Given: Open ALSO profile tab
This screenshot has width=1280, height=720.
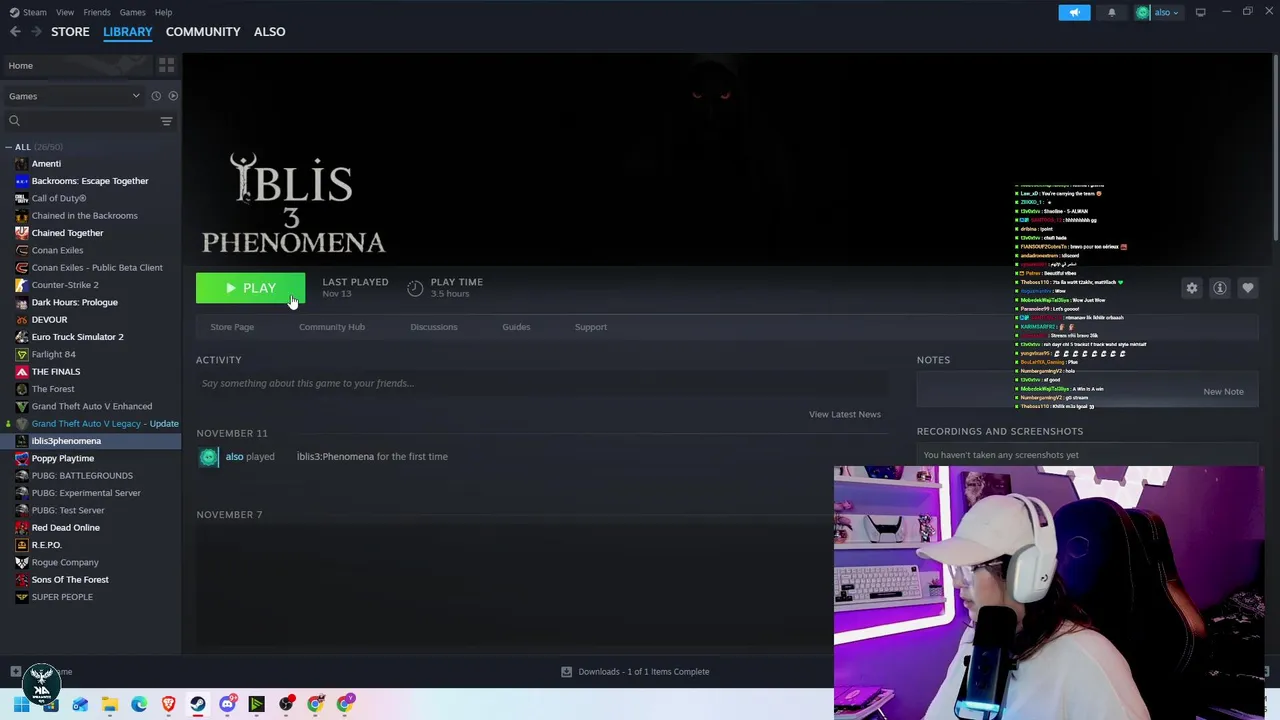Looking at the screenshot, I should 269,32.
